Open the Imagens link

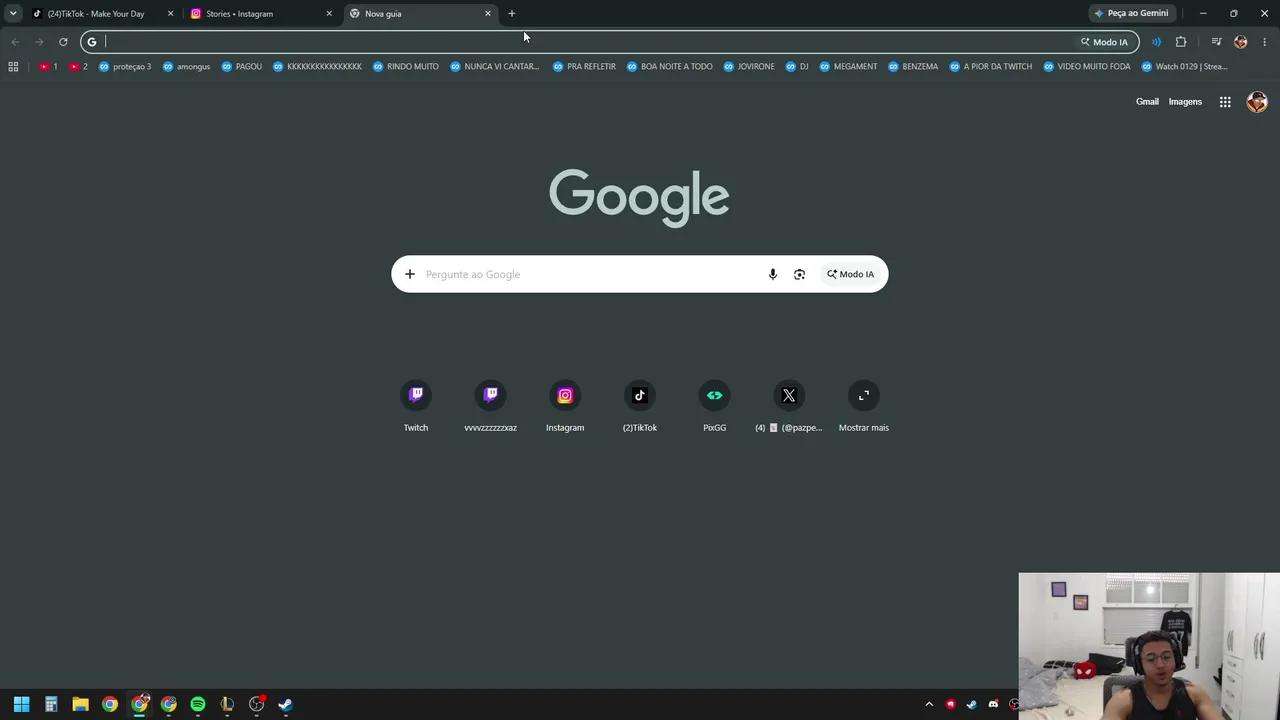coord(1185,102)
